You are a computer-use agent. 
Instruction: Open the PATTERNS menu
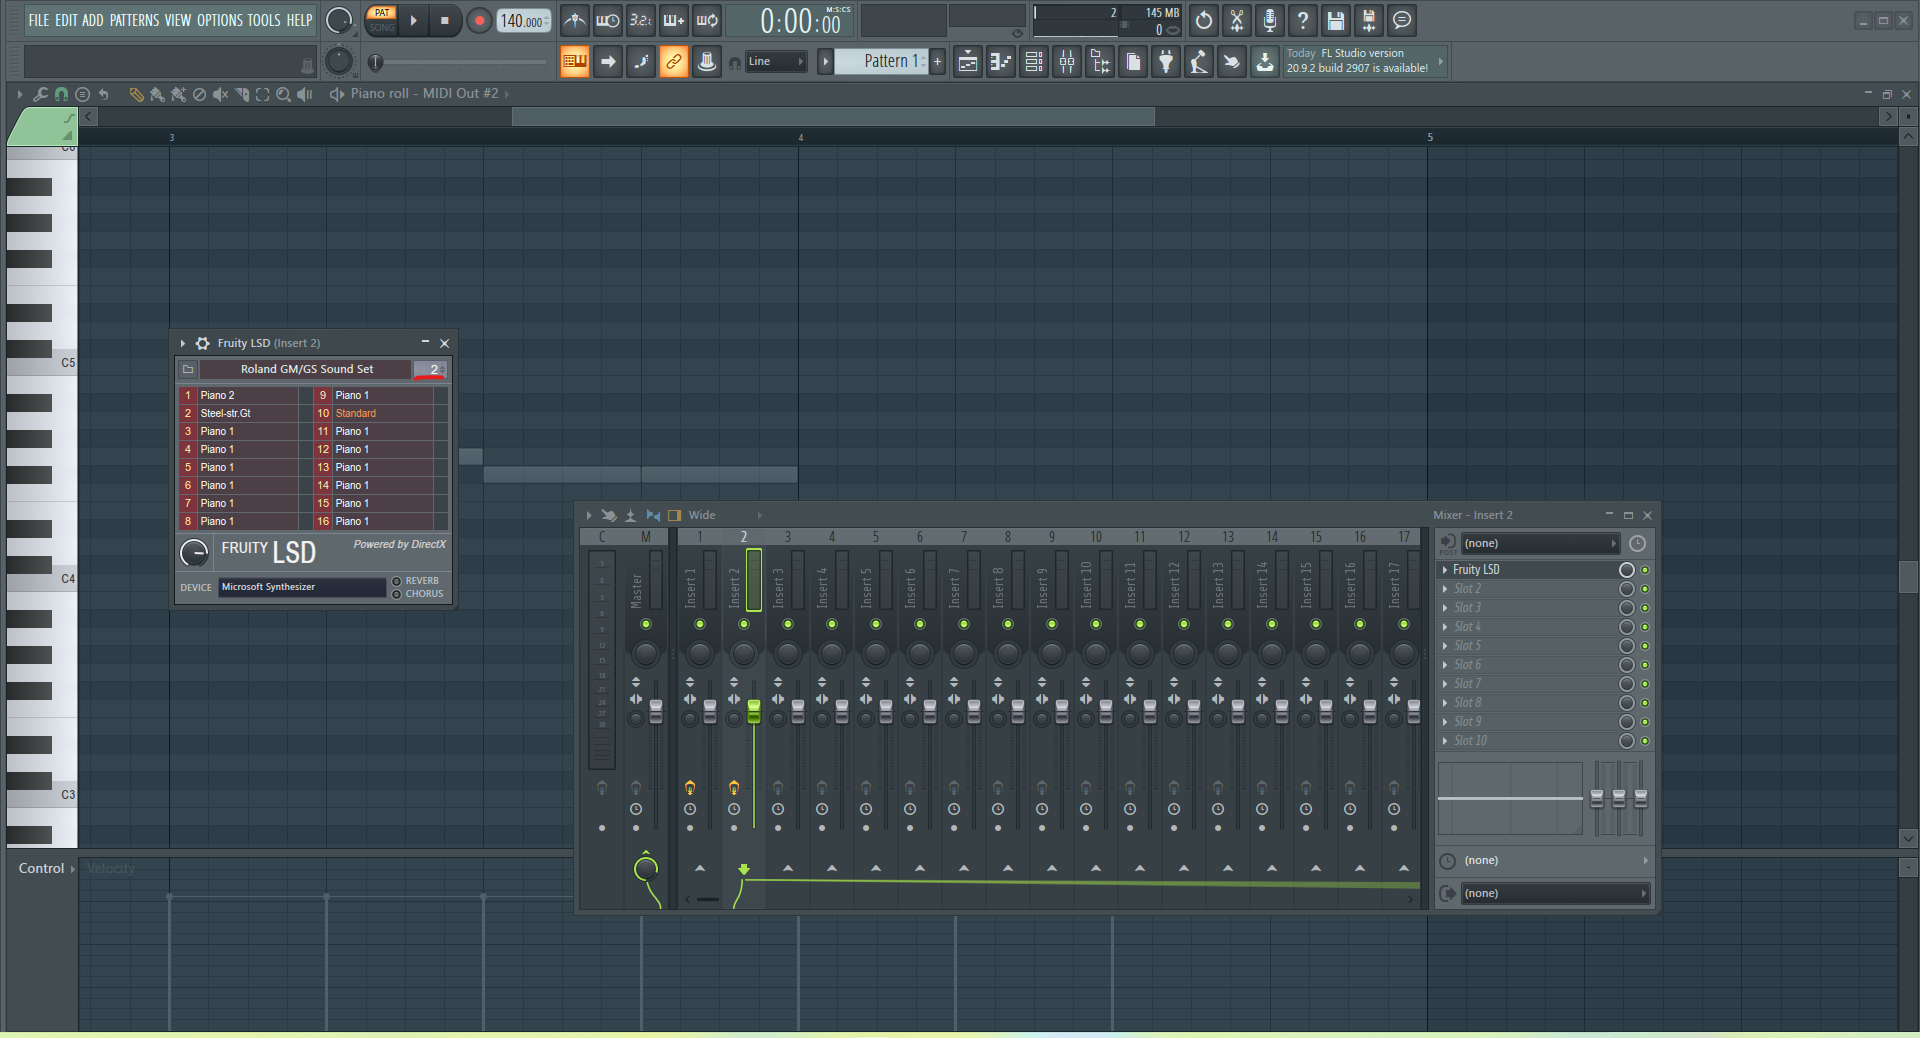(135, 20)
